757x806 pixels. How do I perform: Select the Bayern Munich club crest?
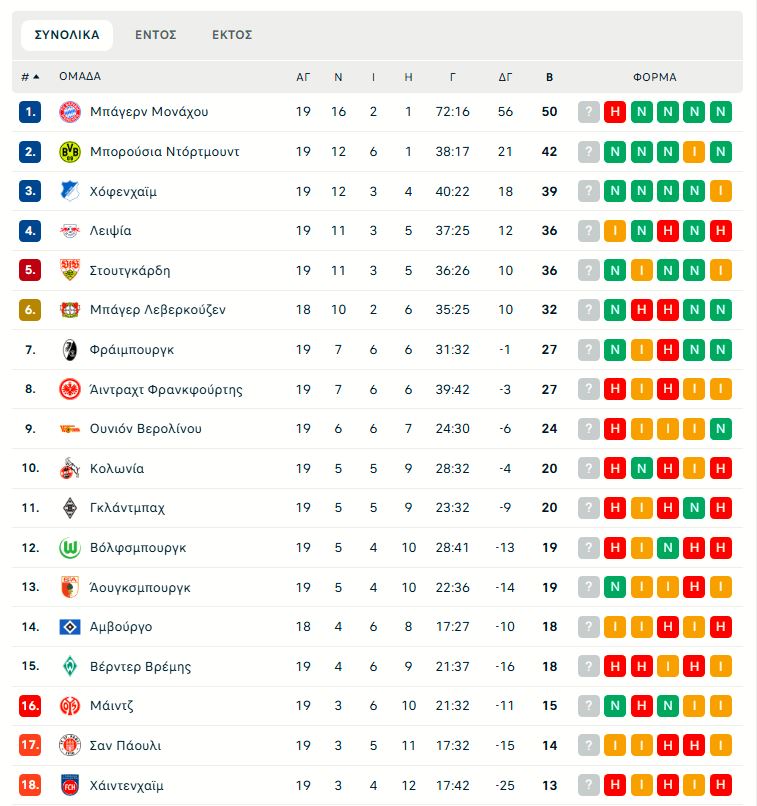pyautogui.click(x=67, y=112)
